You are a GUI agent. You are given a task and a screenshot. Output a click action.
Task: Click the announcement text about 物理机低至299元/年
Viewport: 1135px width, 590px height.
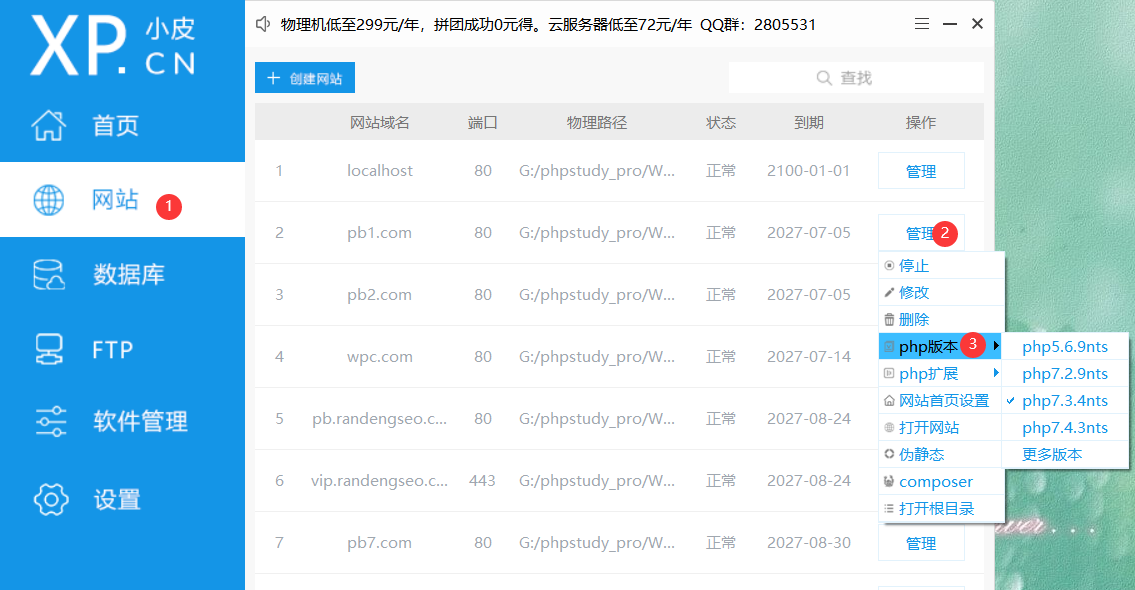point(548,25)
